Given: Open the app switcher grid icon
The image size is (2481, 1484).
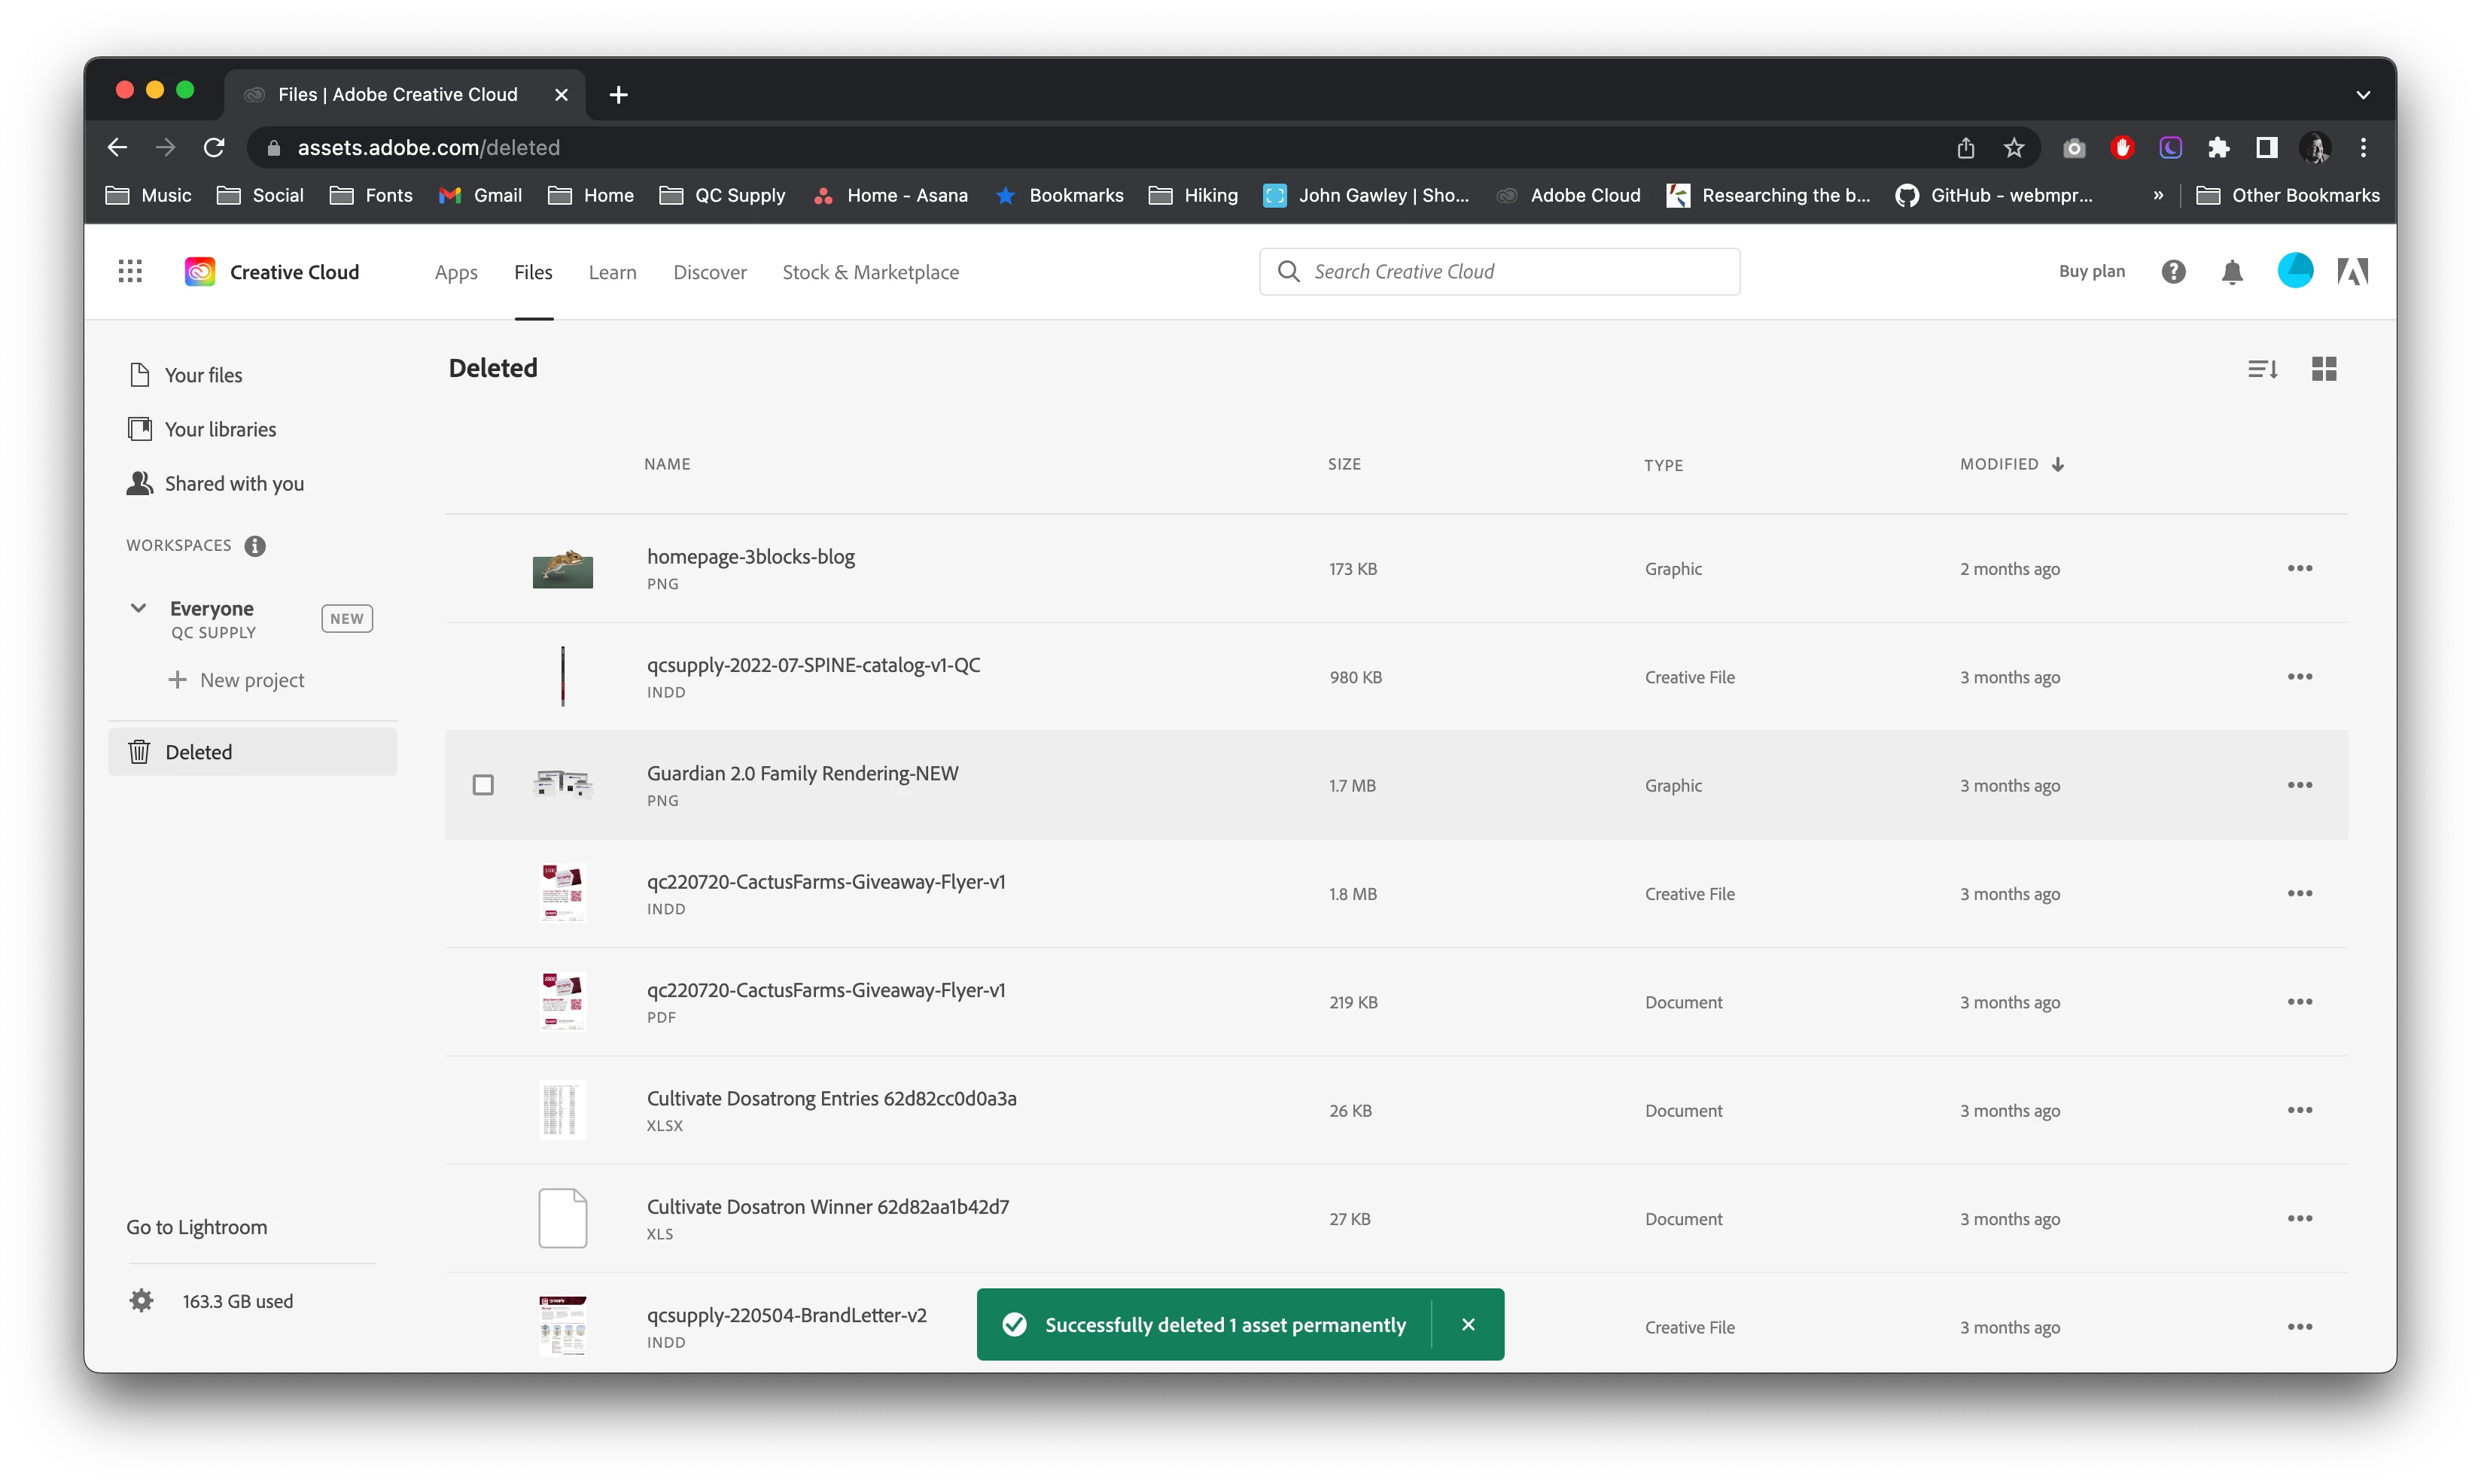Looking at the screenshot, I should coord(130,271).
